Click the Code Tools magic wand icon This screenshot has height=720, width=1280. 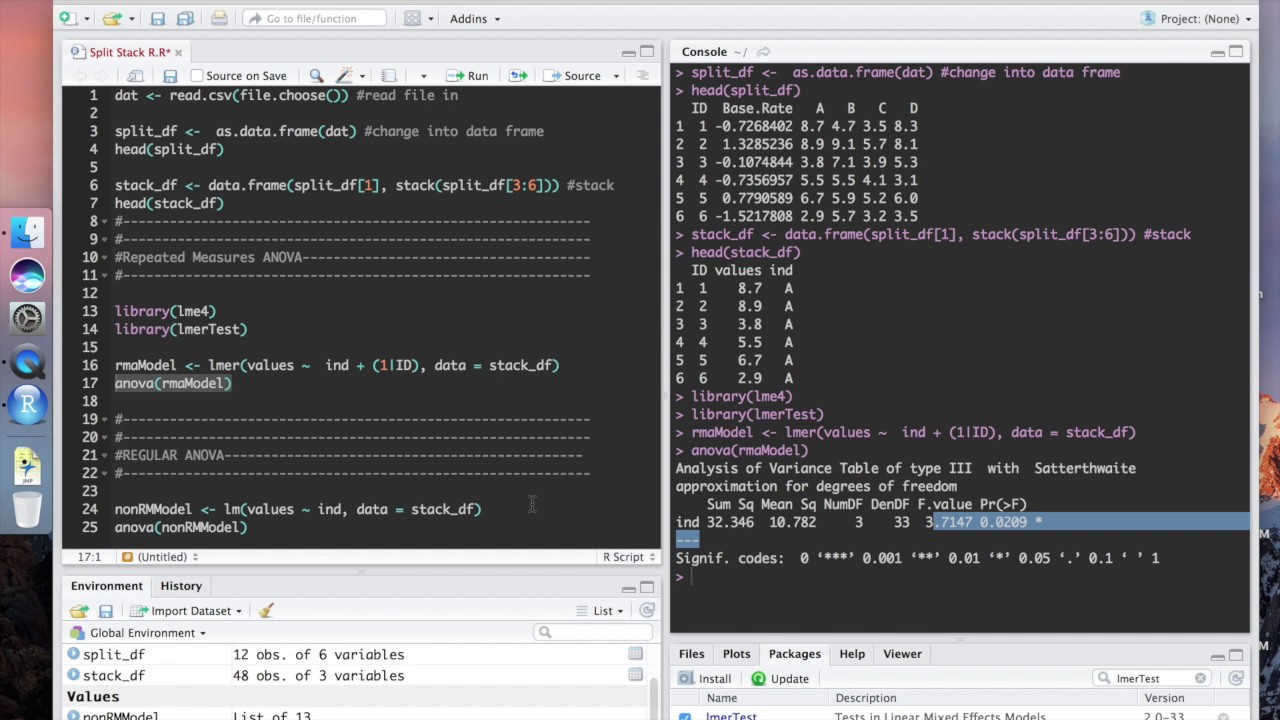tap(344, 76)
